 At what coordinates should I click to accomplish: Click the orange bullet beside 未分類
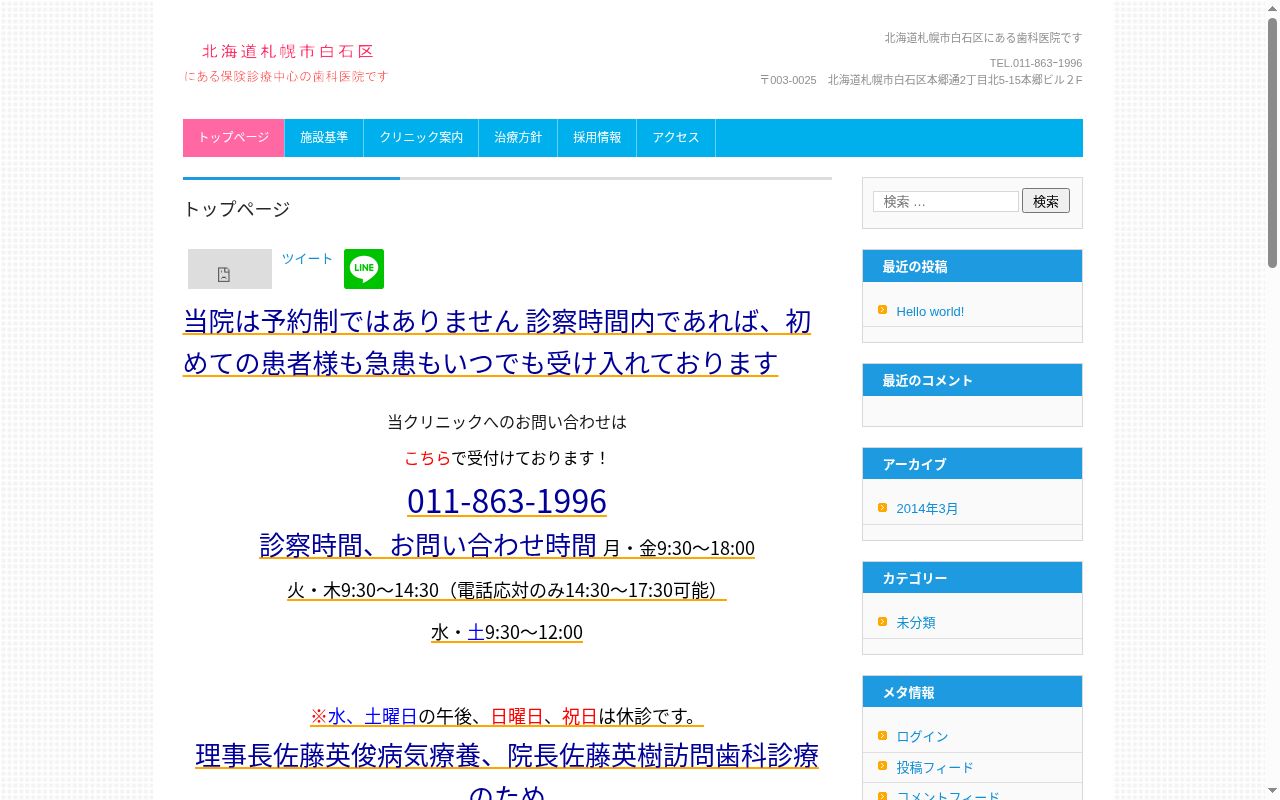coord(882,621)
